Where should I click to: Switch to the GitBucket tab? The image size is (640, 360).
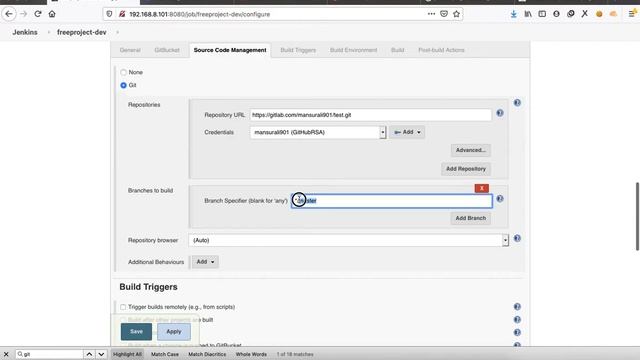167,50
